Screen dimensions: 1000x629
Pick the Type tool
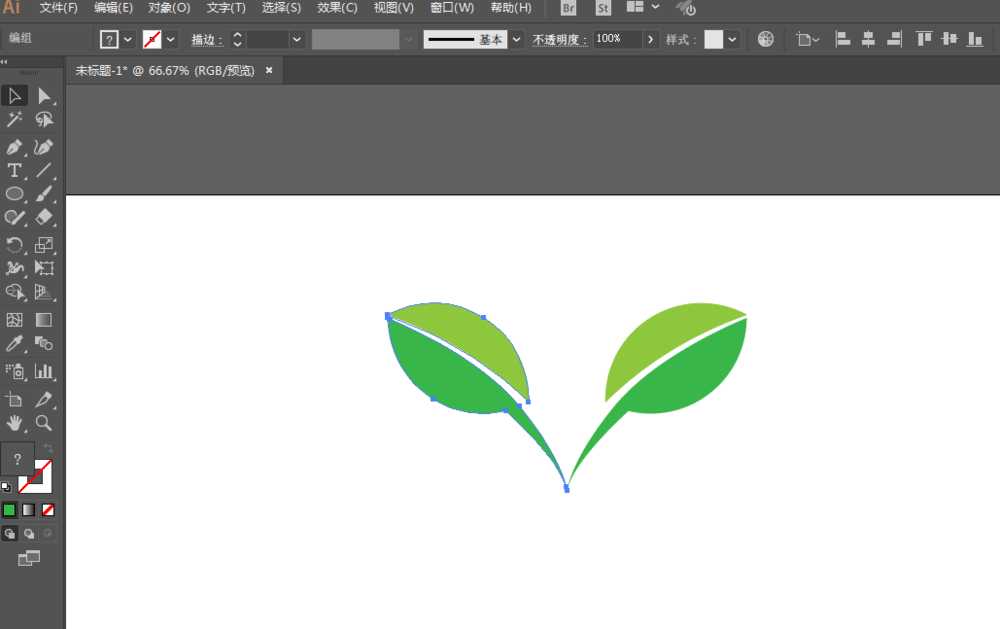14,170
